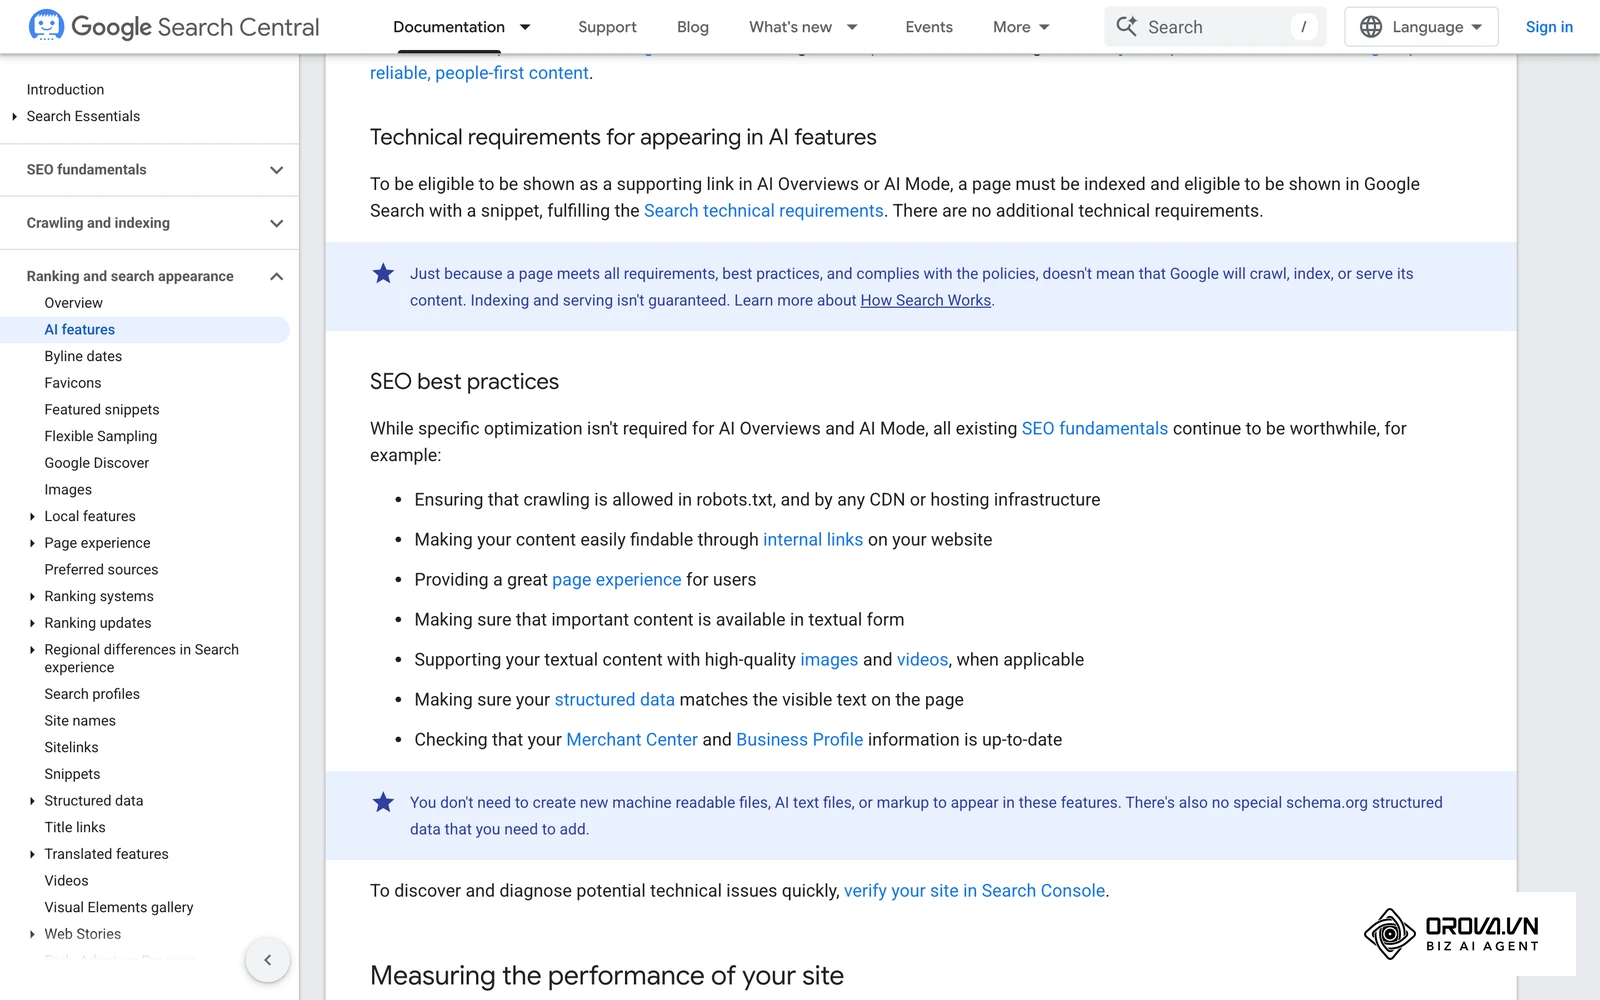Follow the images inline link
Viewport: 1600px width, 1000px height.
coord(829,660)
